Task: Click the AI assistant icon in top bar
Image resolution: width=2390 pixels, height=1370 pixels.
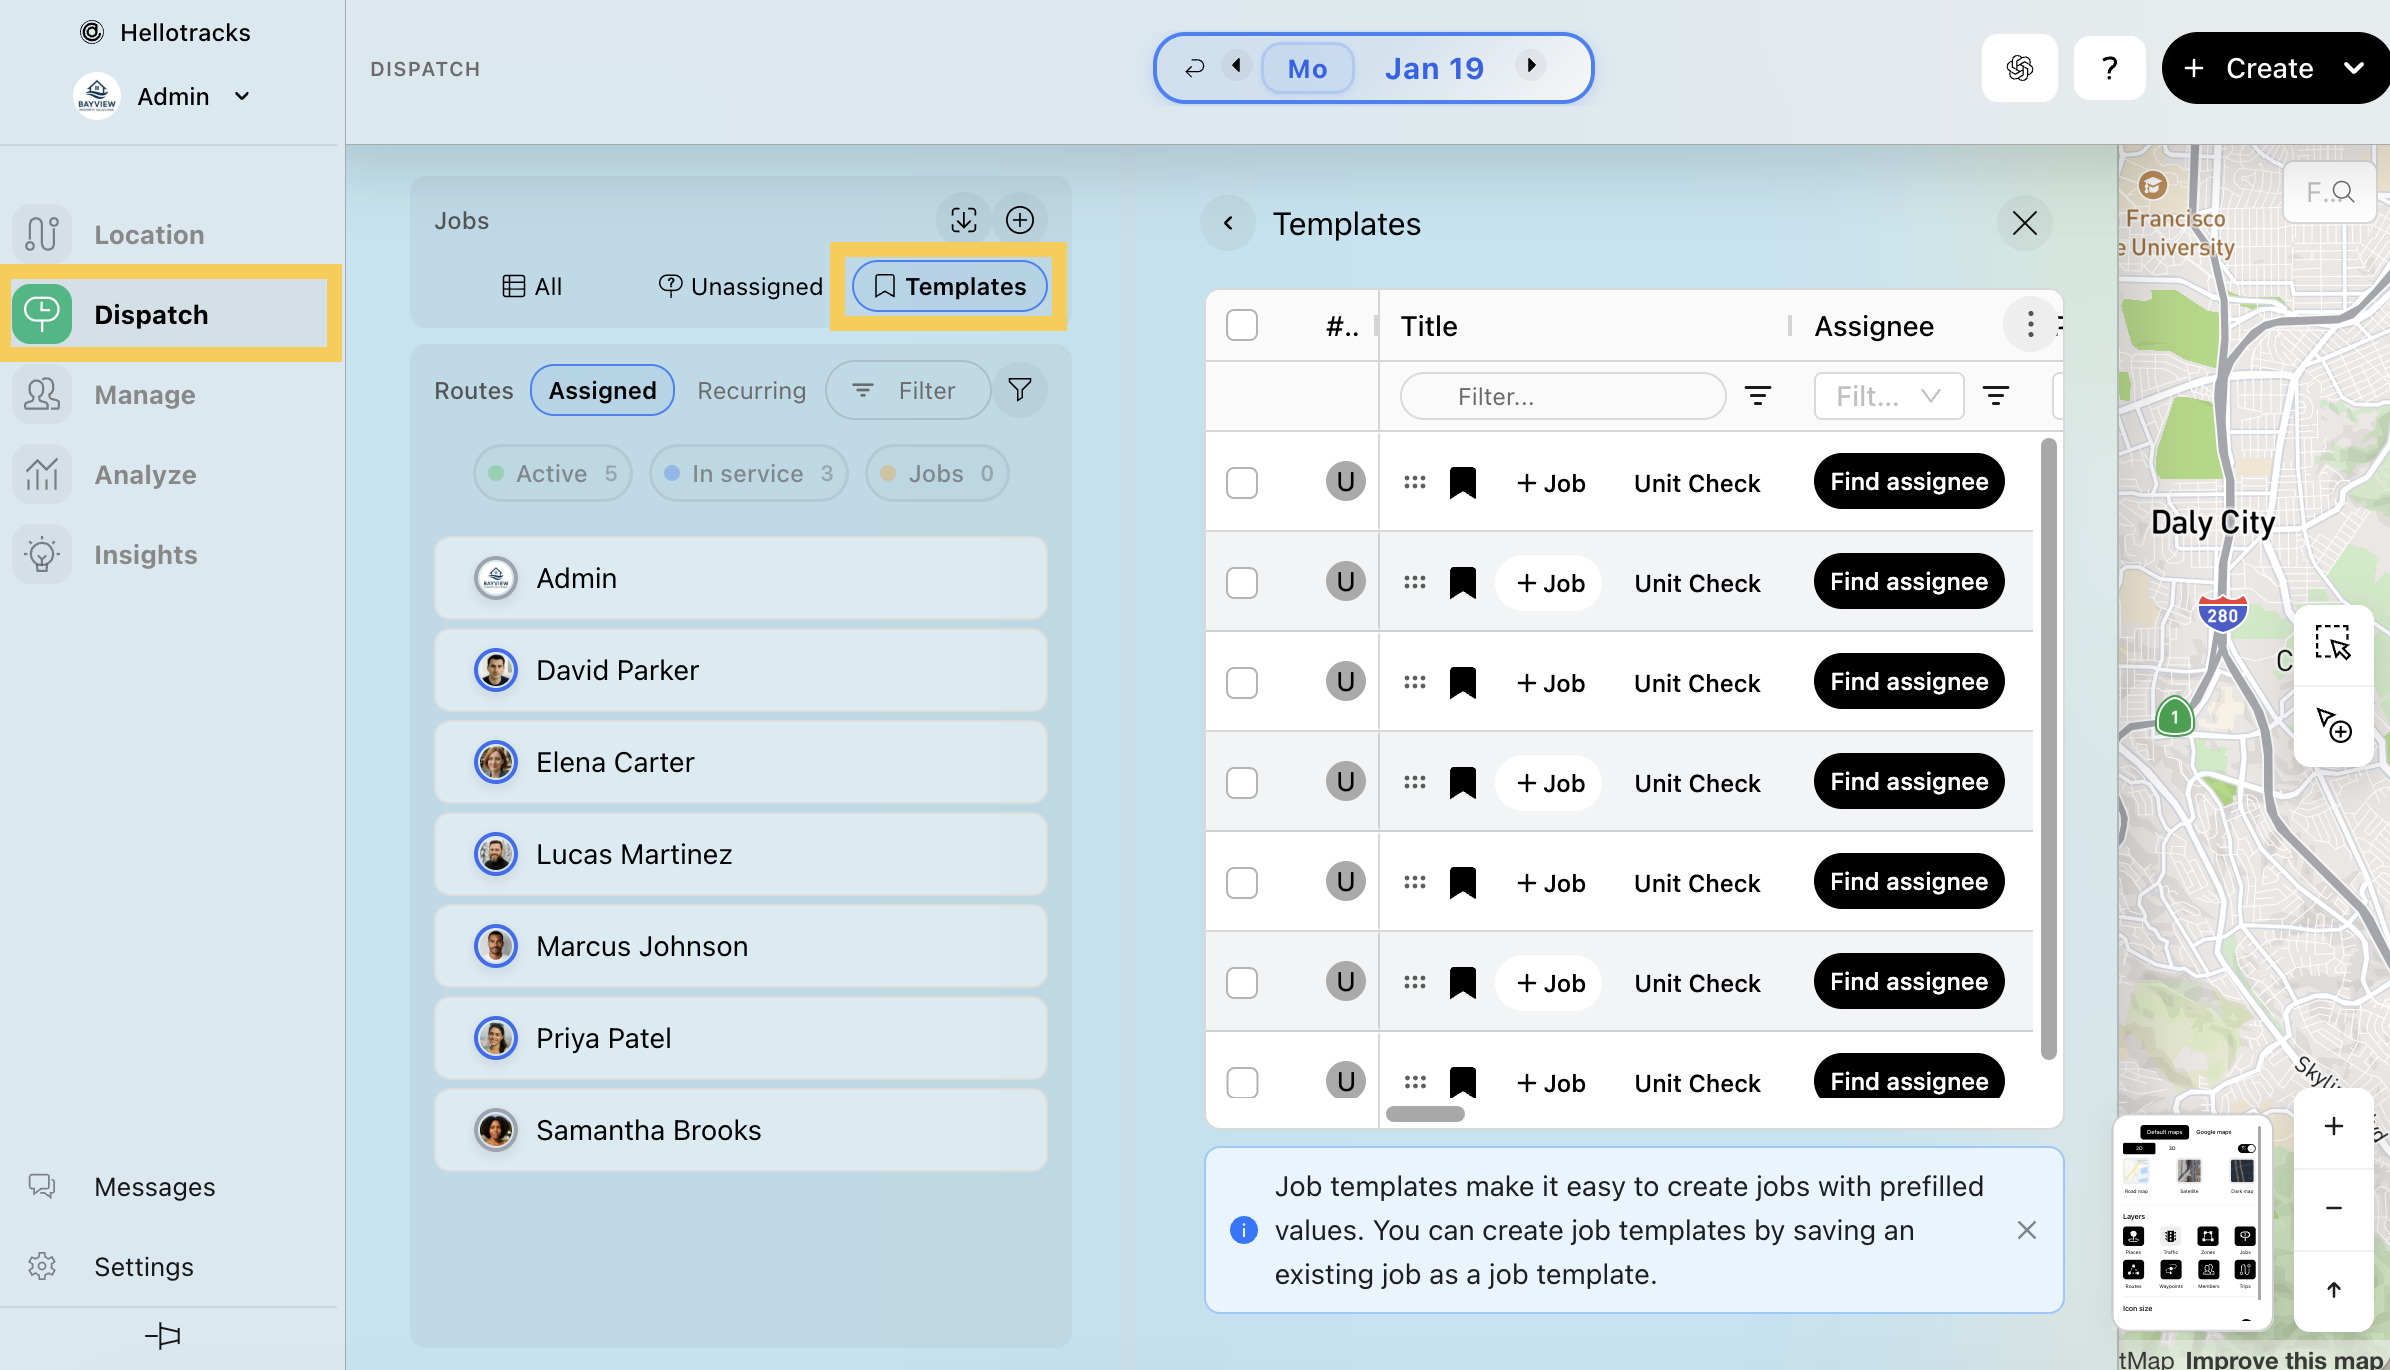Action: (2019, 68)
